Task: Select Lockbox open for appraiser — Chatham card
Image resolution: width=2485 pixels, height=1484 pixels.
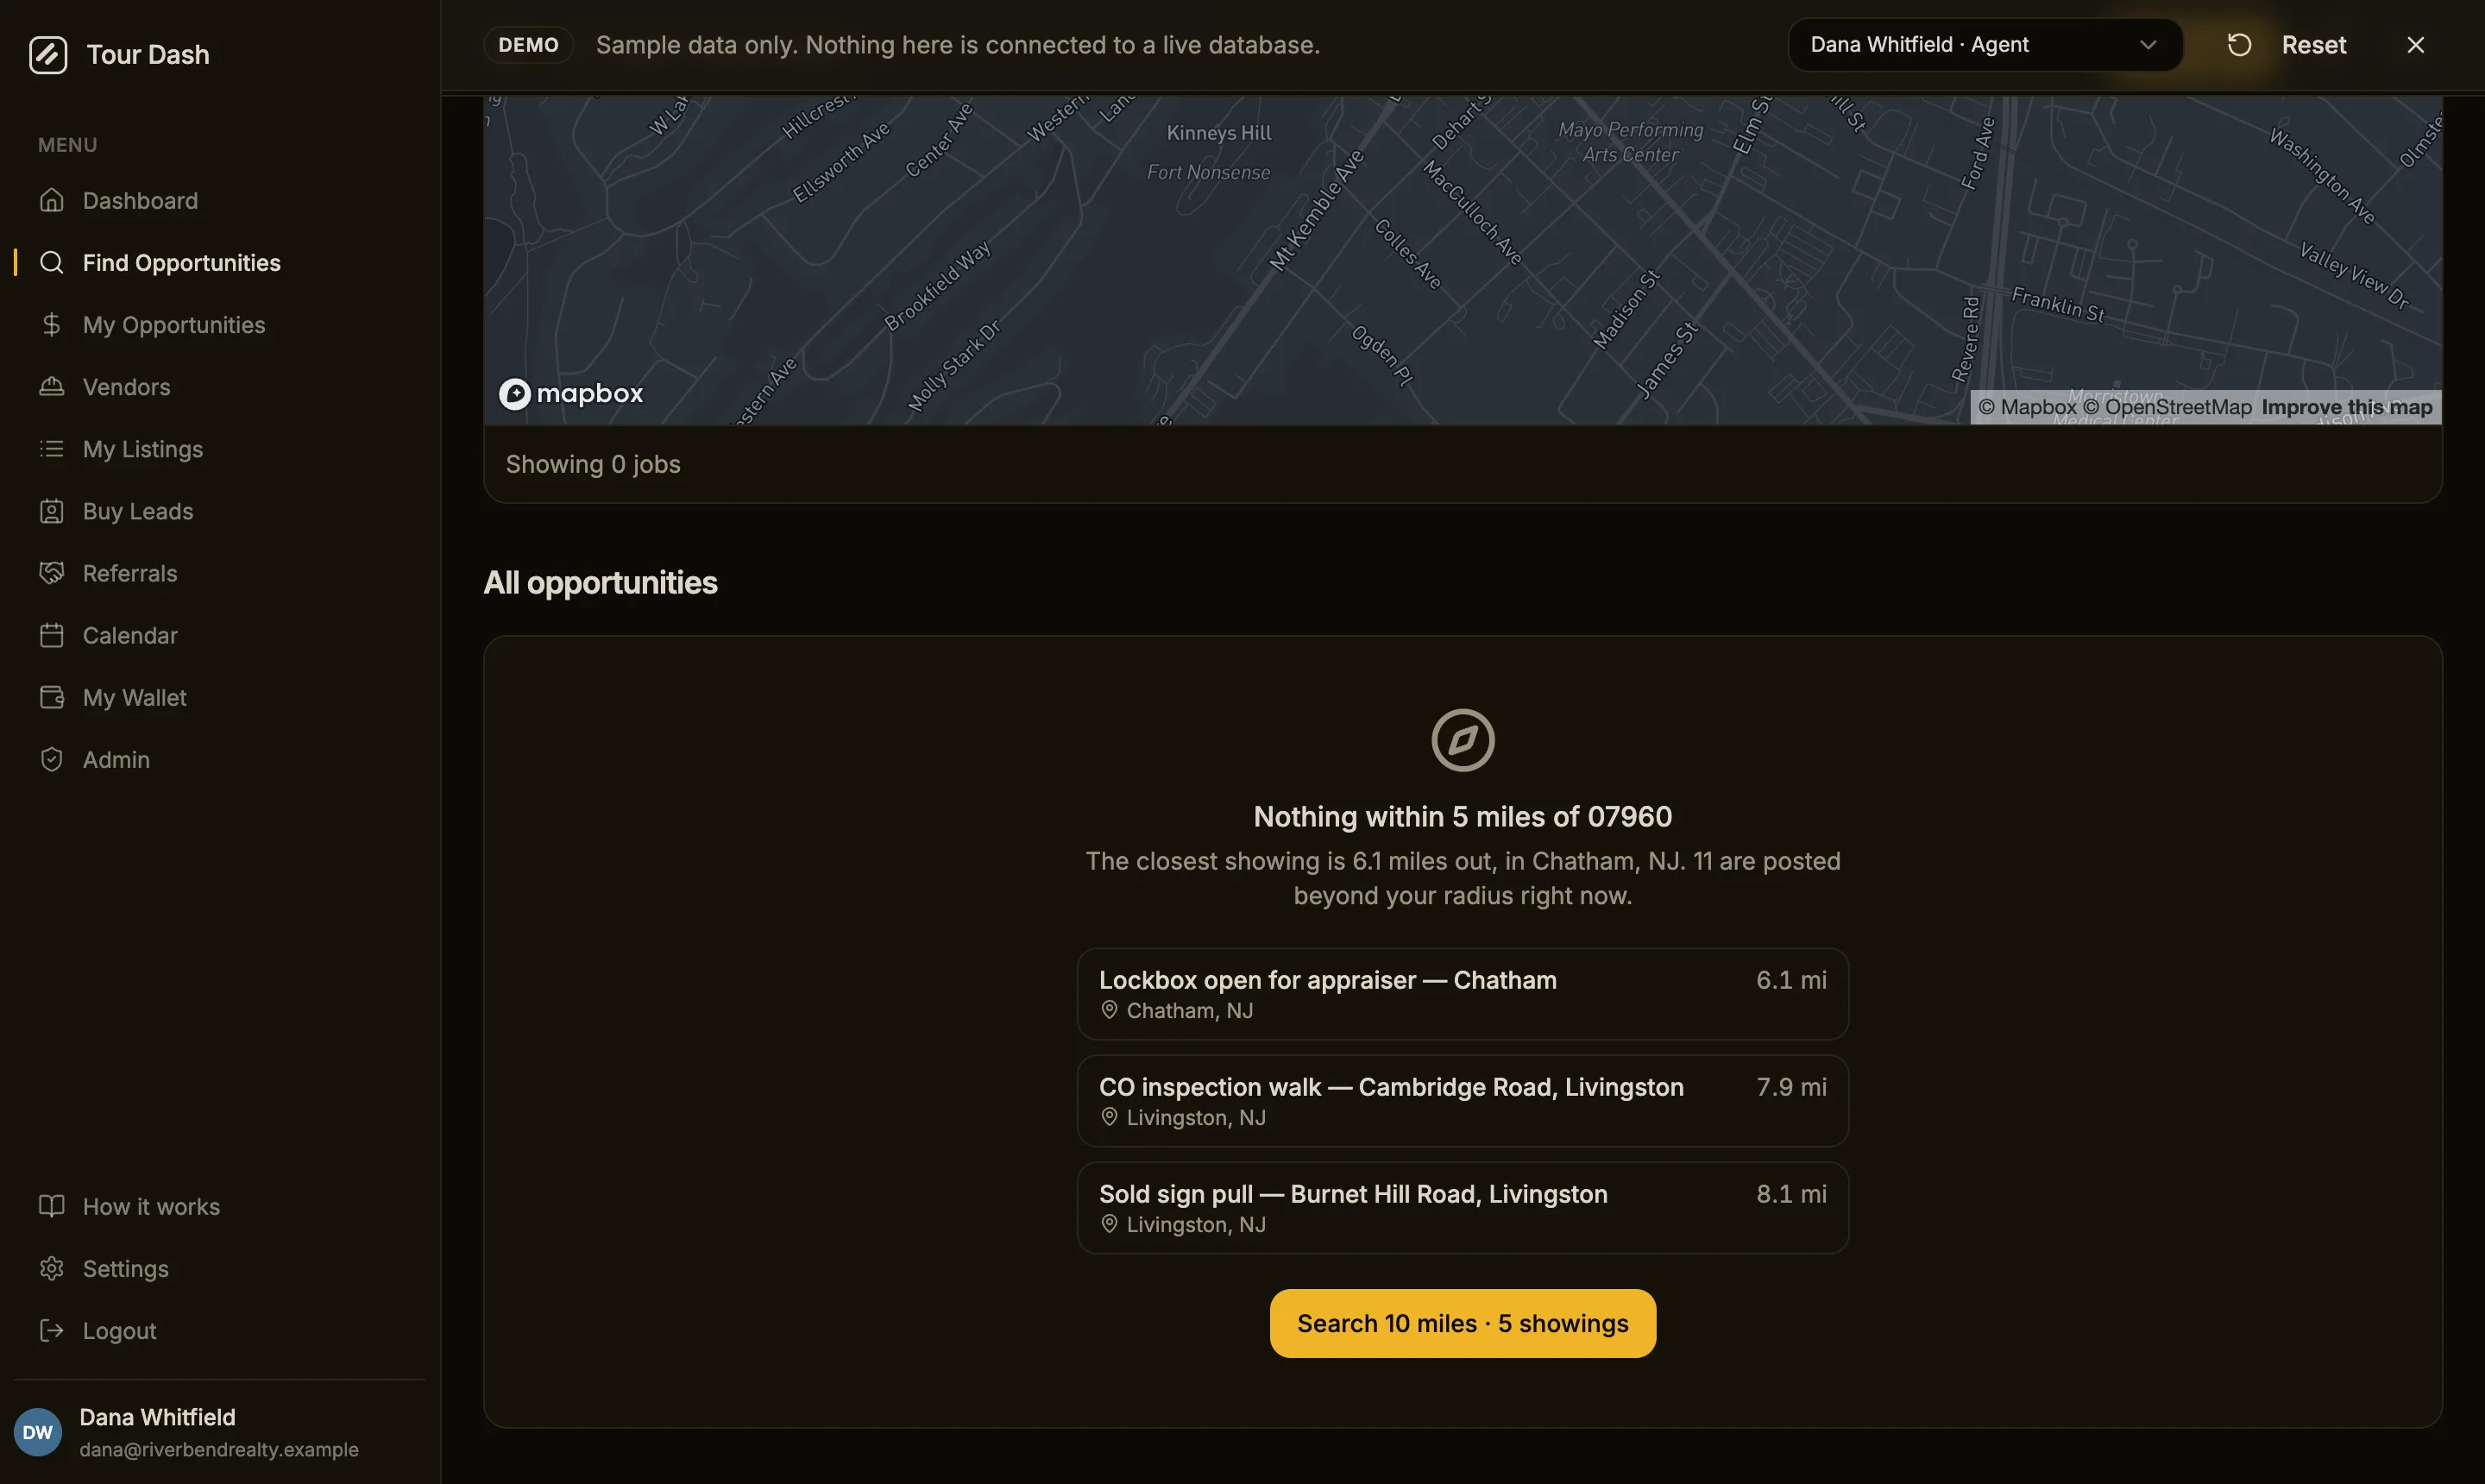Action: pyautogui.click(x=1462, y=994)
